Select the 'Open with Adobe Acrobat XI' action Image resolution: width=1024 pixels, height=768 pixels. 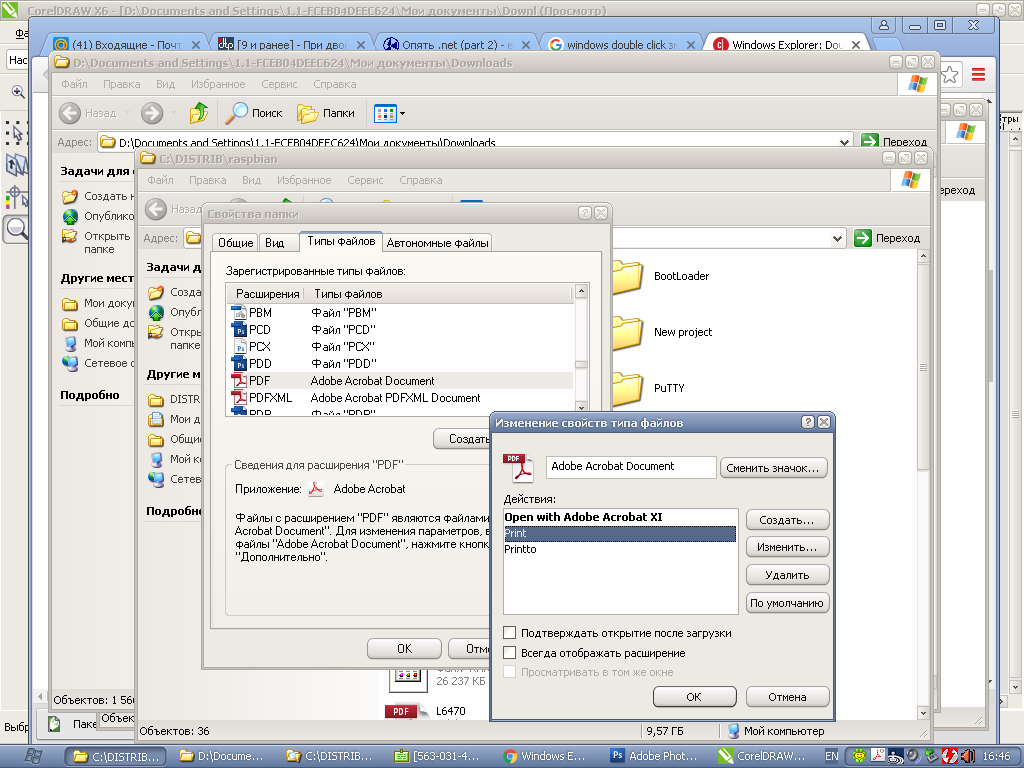(620, 517)
